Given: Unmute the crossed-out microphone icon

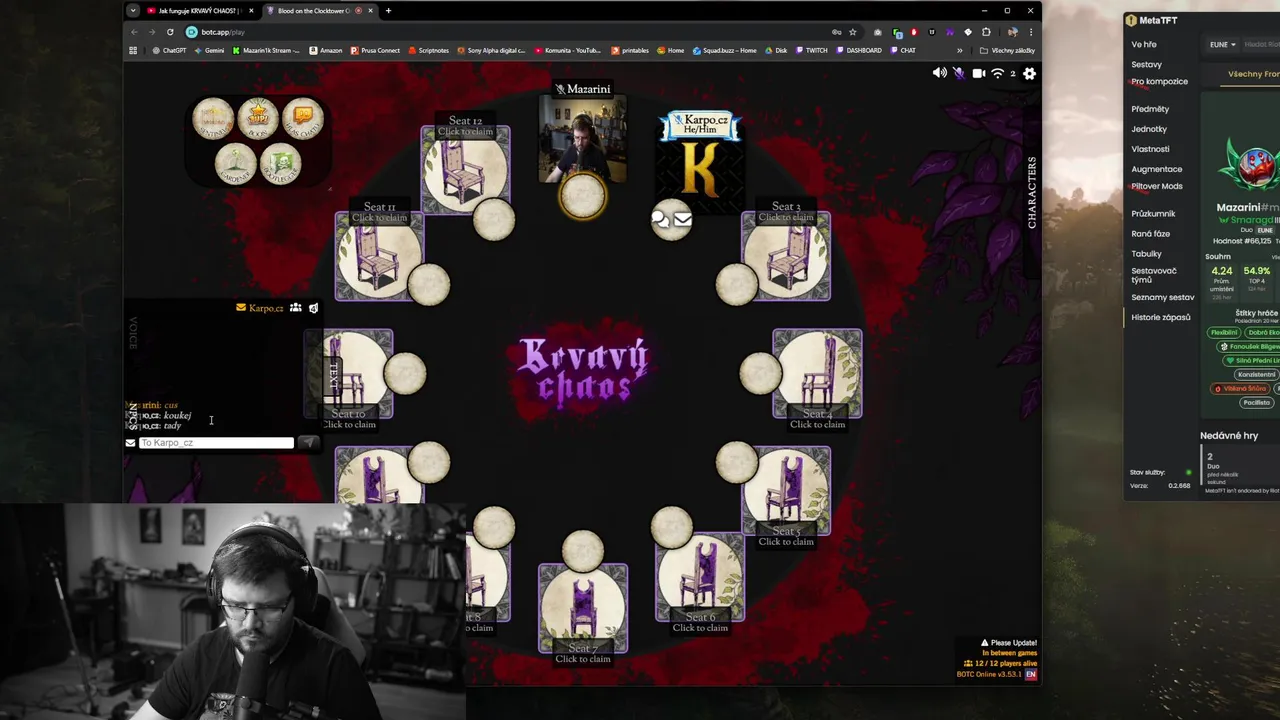Looking at the screenshot, I should click(959, 73).
